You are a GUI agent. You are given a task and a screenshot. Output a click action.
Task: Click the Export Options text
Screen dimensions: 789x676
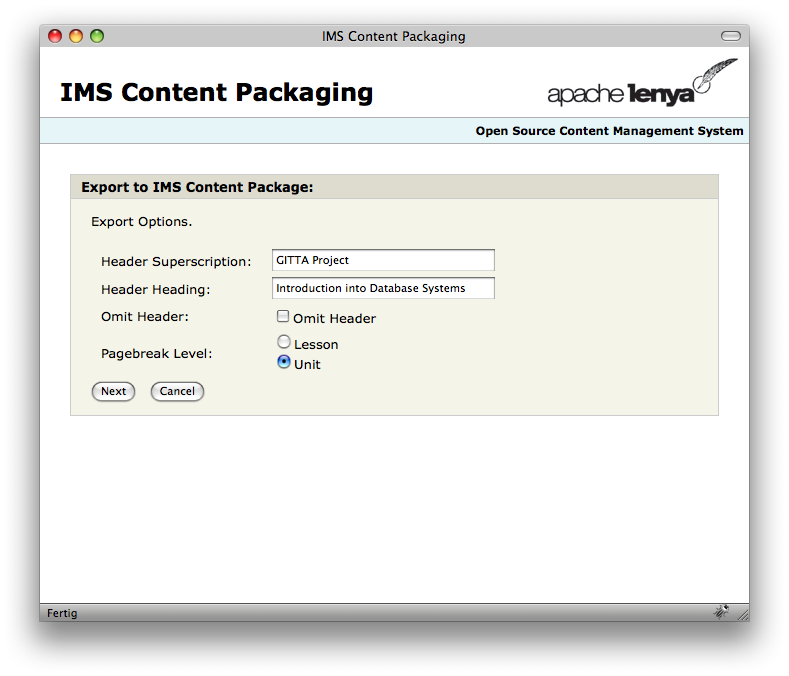[141, 221]
